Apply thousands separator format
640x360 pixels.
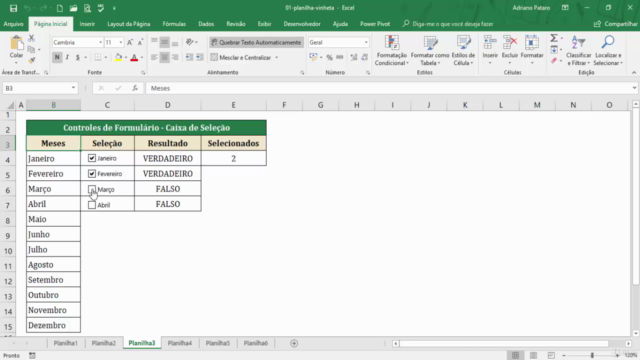pos(340,58)
